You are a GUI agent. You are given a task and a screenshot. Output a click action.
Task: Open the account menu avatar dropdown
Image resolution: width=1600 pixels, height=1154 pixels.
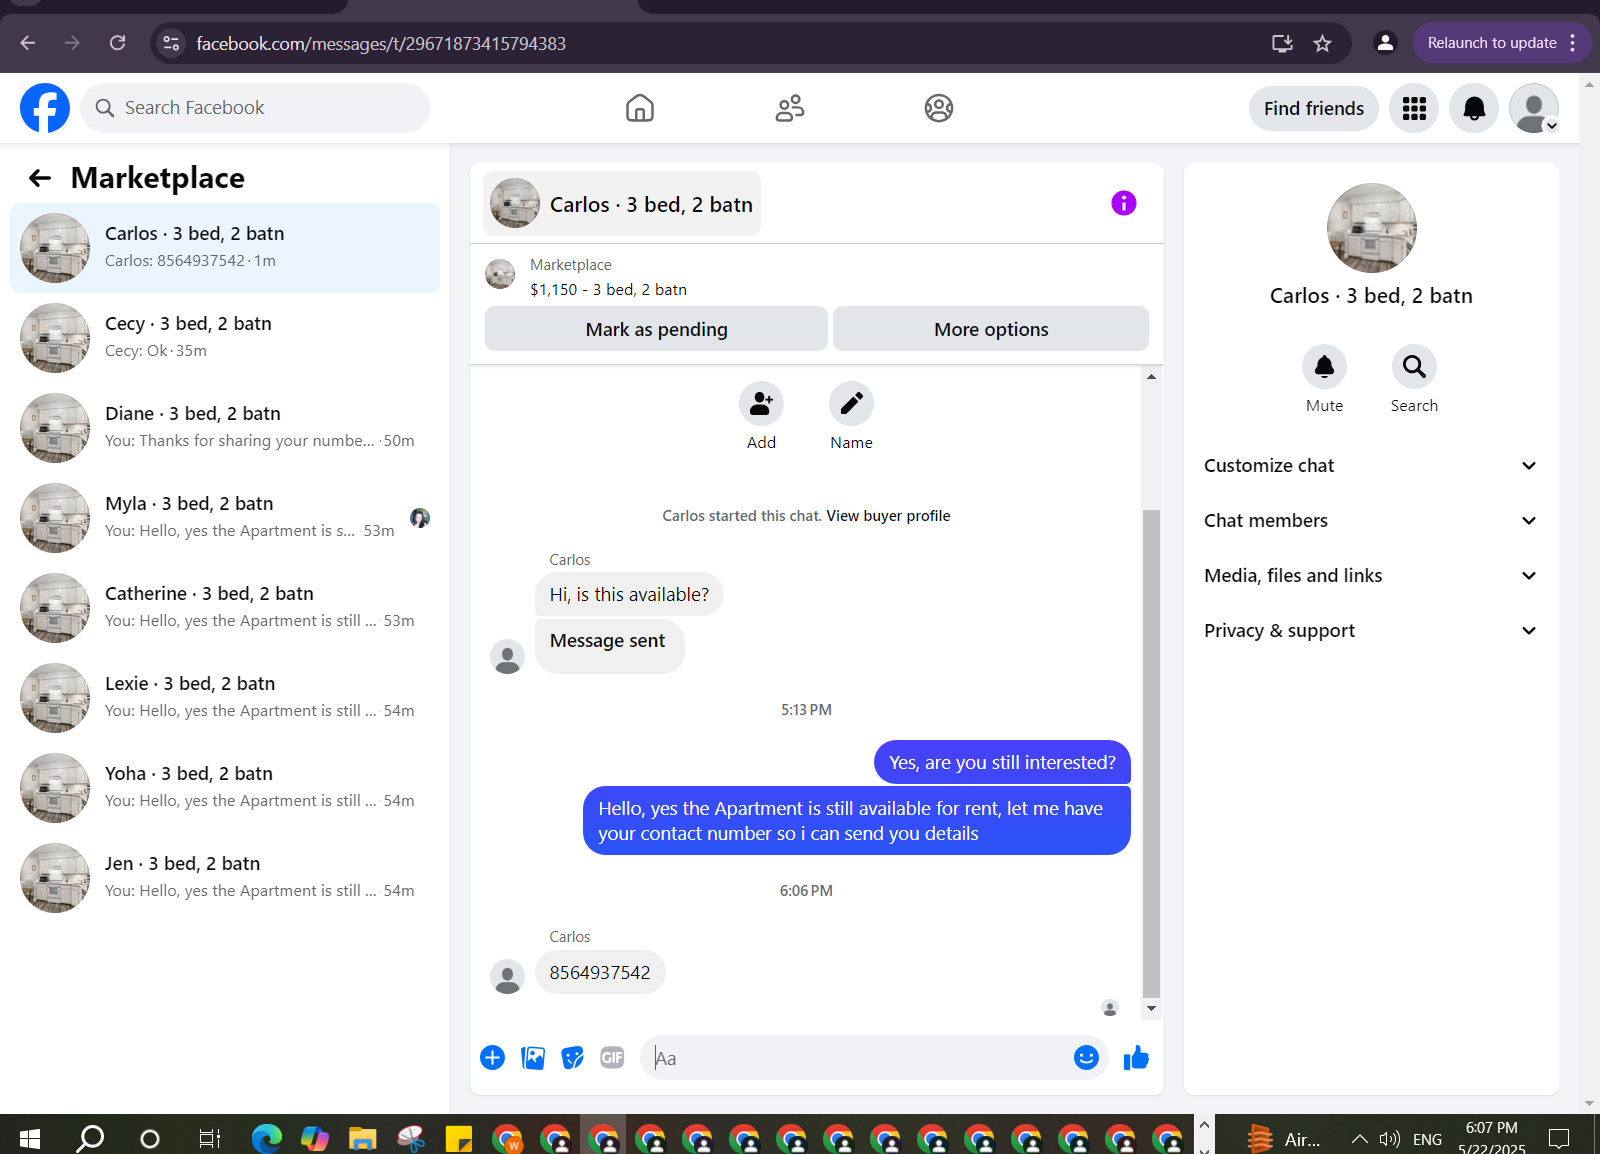[x=1534, y=108]
